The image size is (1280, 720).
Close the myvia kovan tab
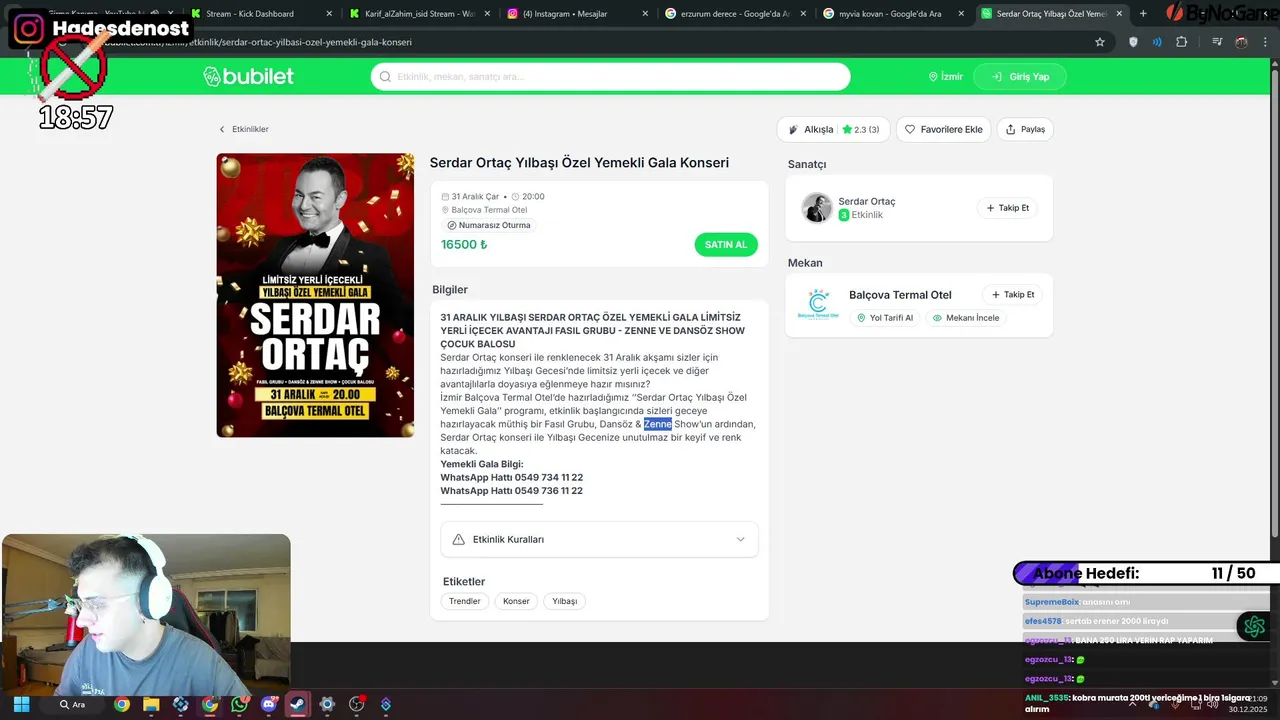tap(961, 14)
